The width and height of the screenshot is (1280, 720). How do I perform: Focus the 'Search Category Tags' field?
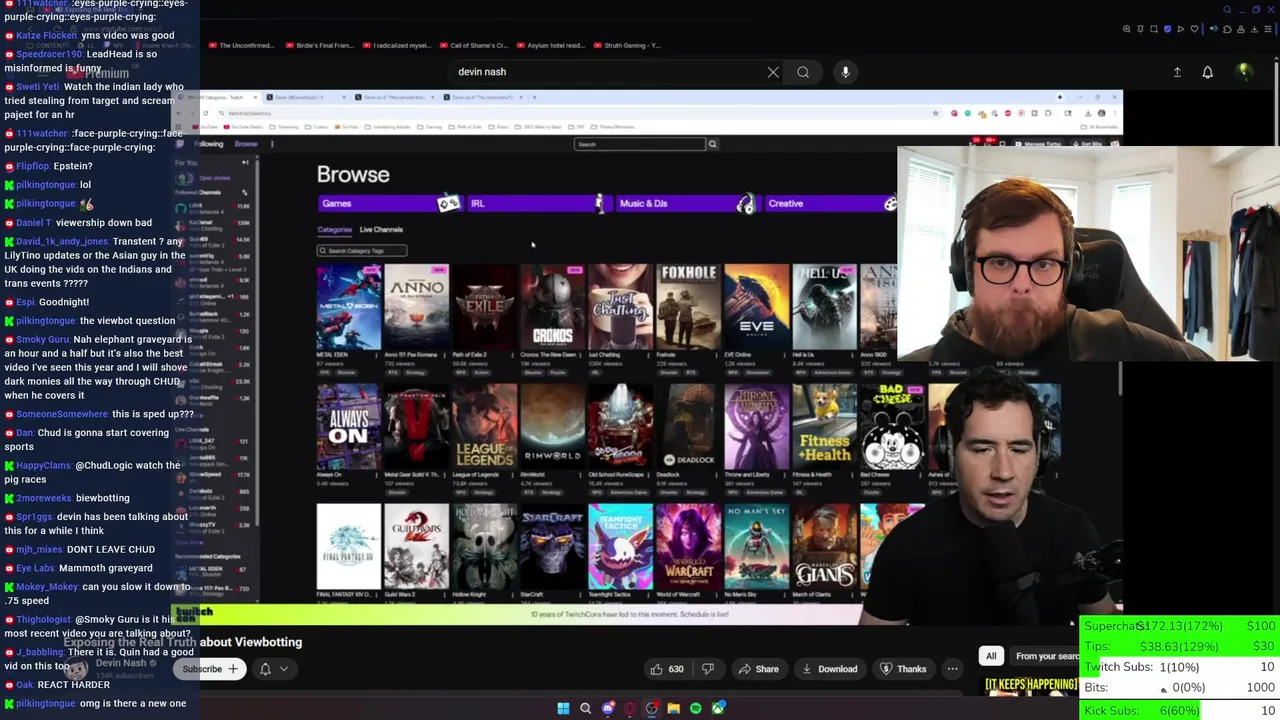click(x=362, y=250)
